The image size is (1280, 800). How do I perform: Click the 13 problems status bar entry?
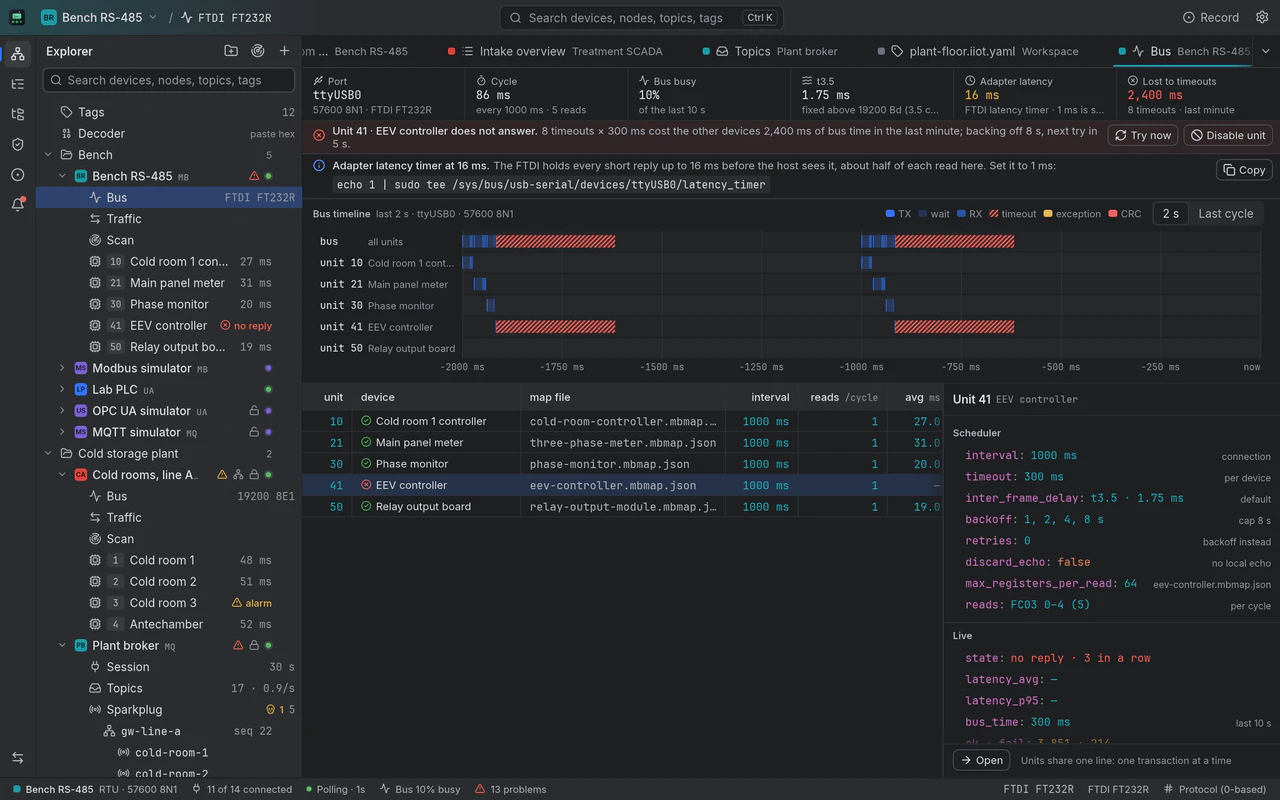511,789
